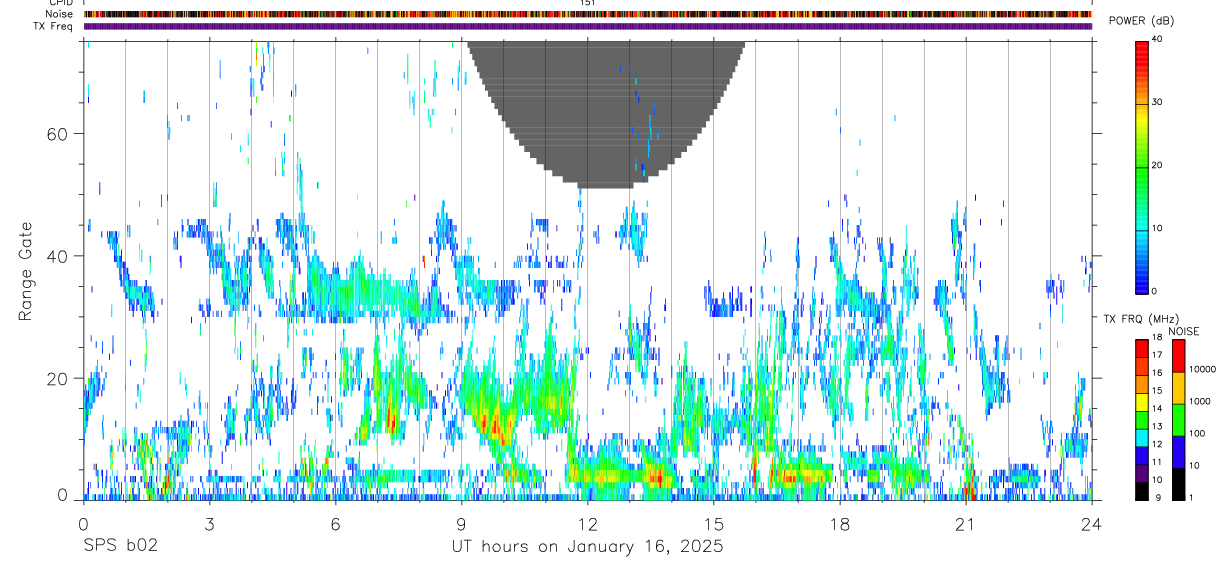Click the 1000 label in NOISE legend

(x=1198, y=402)
